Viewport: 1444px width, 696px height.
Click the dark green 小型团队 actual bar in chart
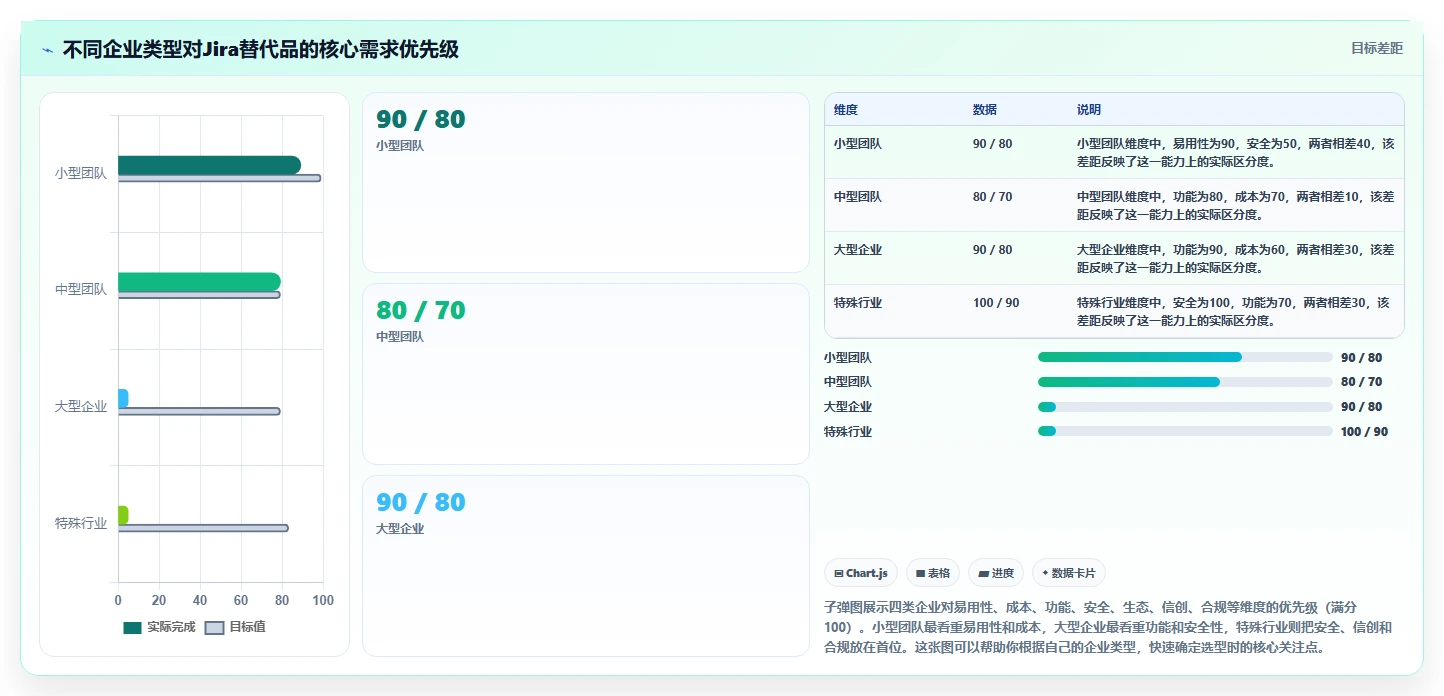click(x=209, y=165)
